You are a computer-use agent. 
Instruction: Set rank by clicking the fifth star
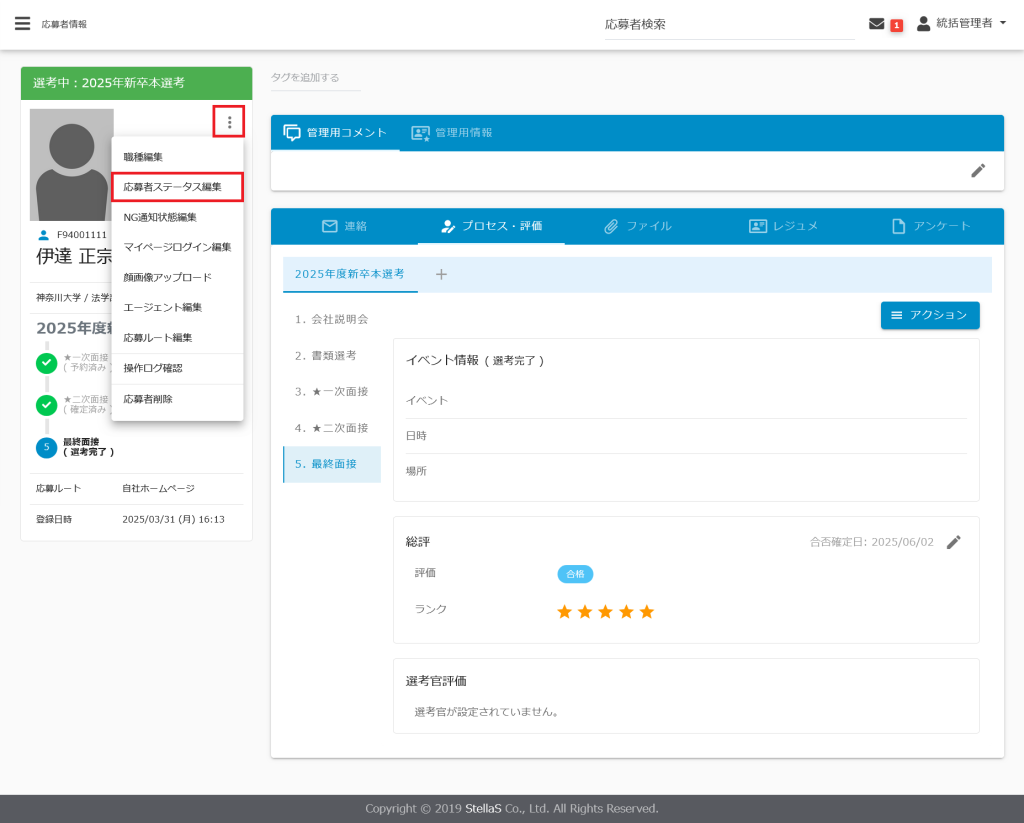646,611
